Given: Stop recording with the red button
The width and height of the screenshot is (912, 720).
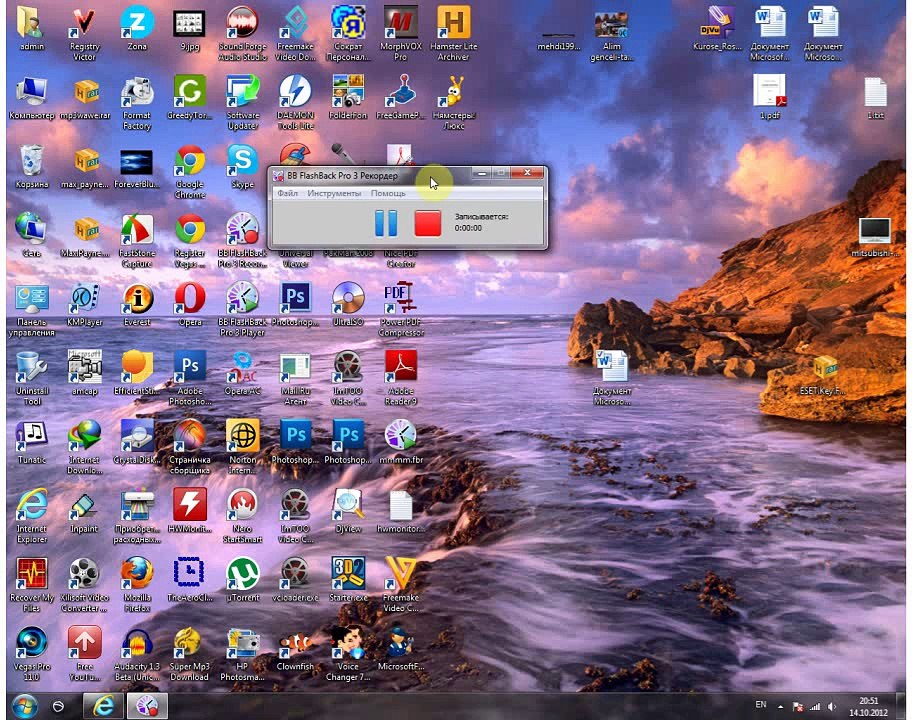Looking at the screenshot, I should (428, 223).
